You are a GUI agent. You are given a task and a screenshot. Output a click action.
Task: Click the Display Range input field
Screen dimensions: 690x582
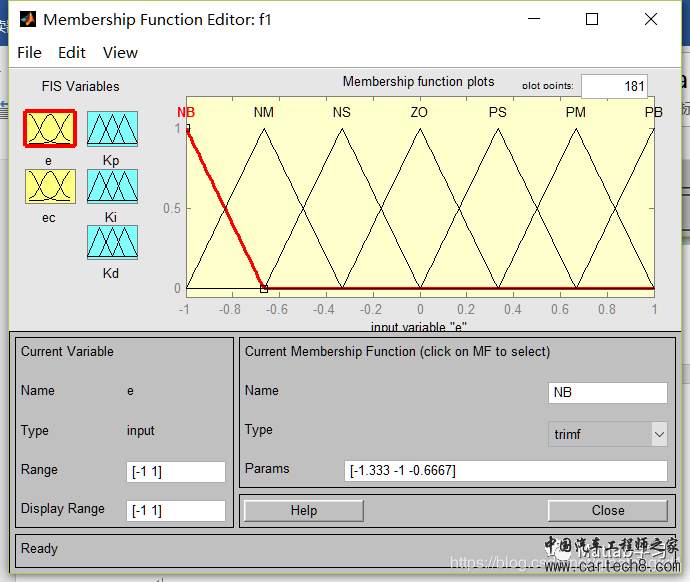coord(176,511)
